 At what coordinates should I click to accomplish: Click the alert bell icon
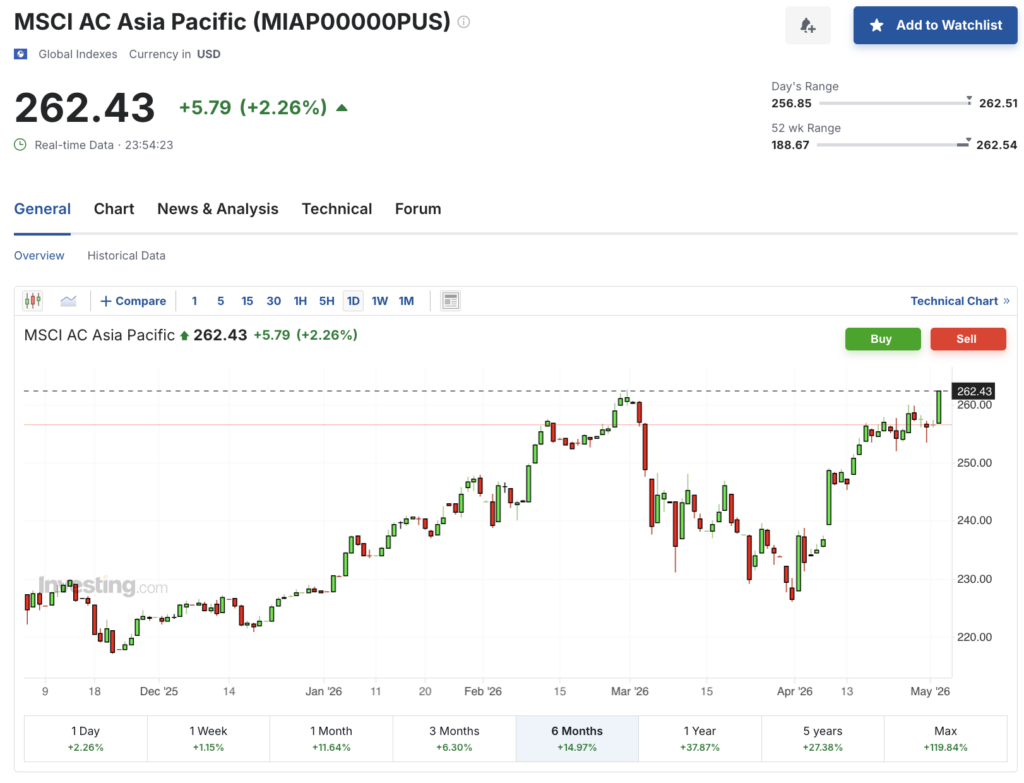808,25
